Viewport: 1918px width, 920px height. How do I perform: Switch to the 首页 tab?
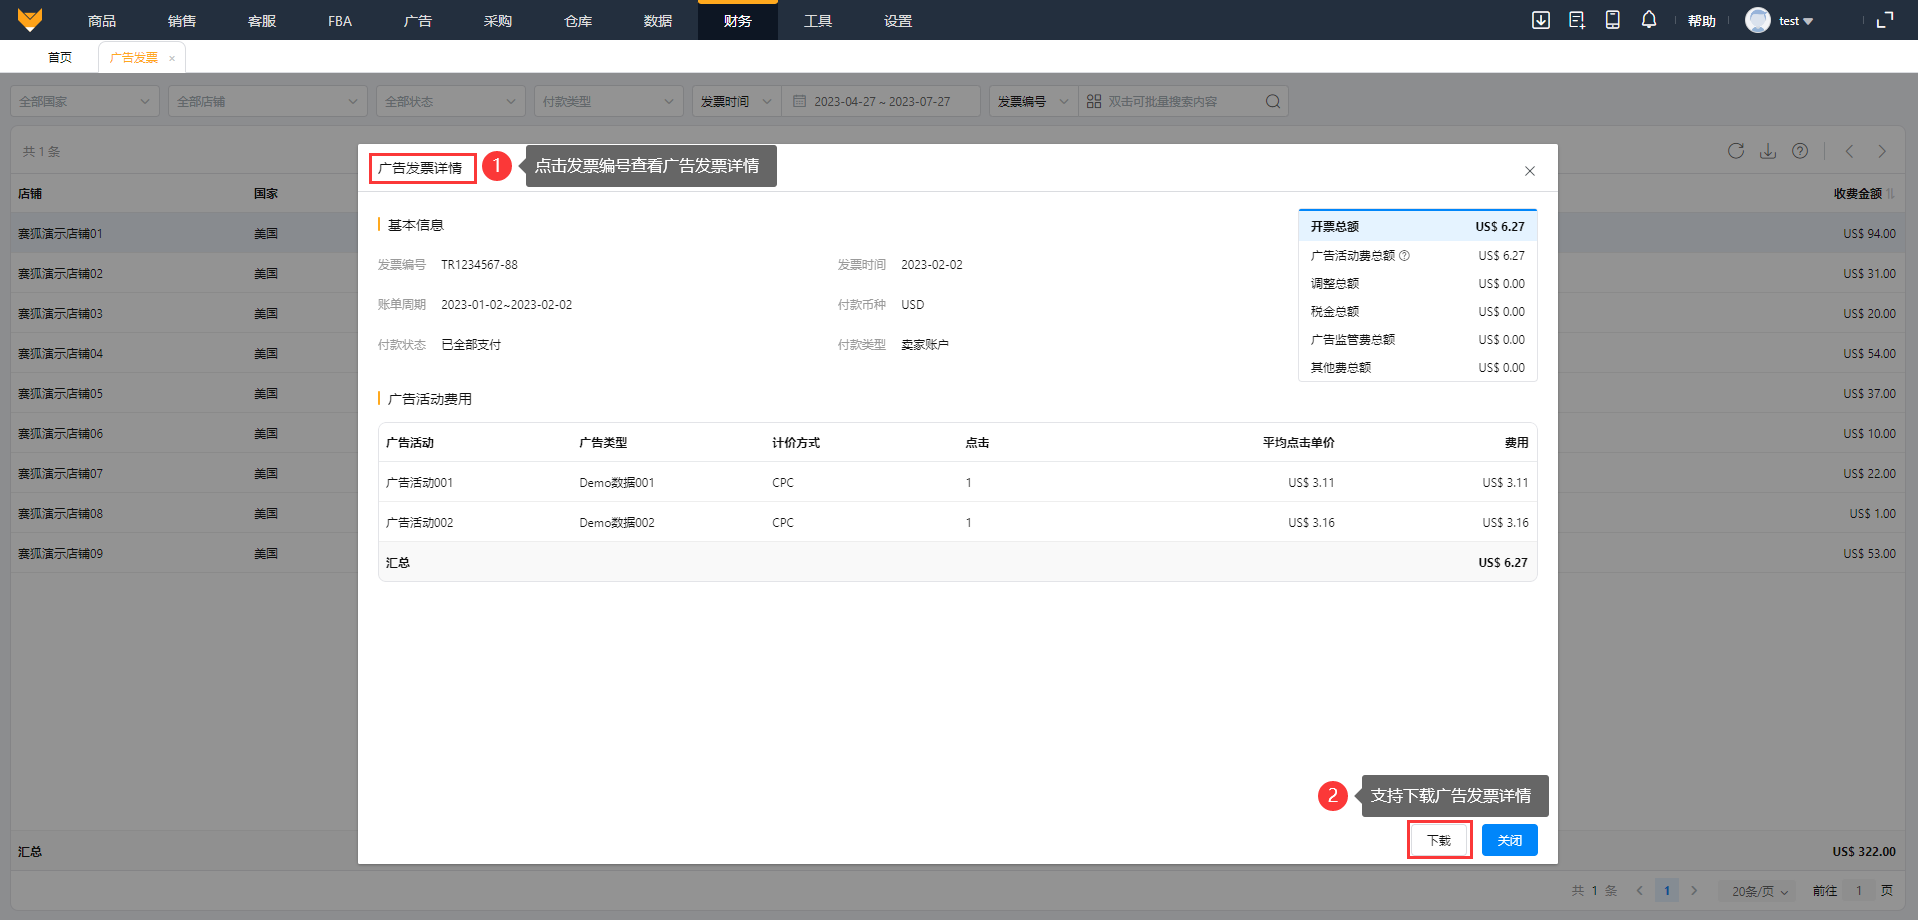(60, 57)
